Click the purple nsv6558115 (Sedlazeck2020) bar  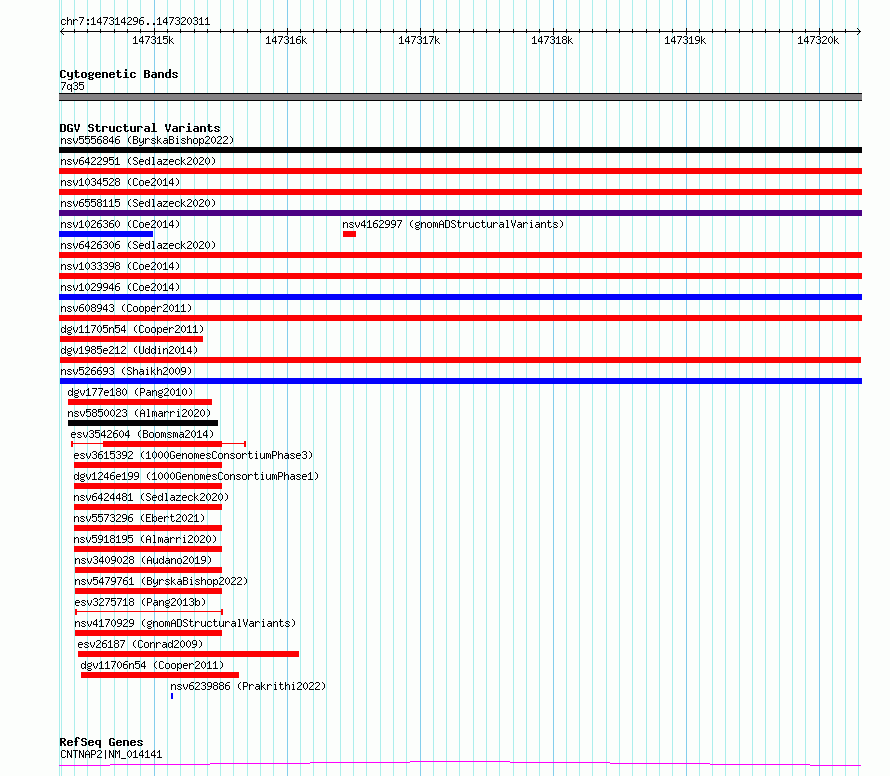(x=460, y=213)
